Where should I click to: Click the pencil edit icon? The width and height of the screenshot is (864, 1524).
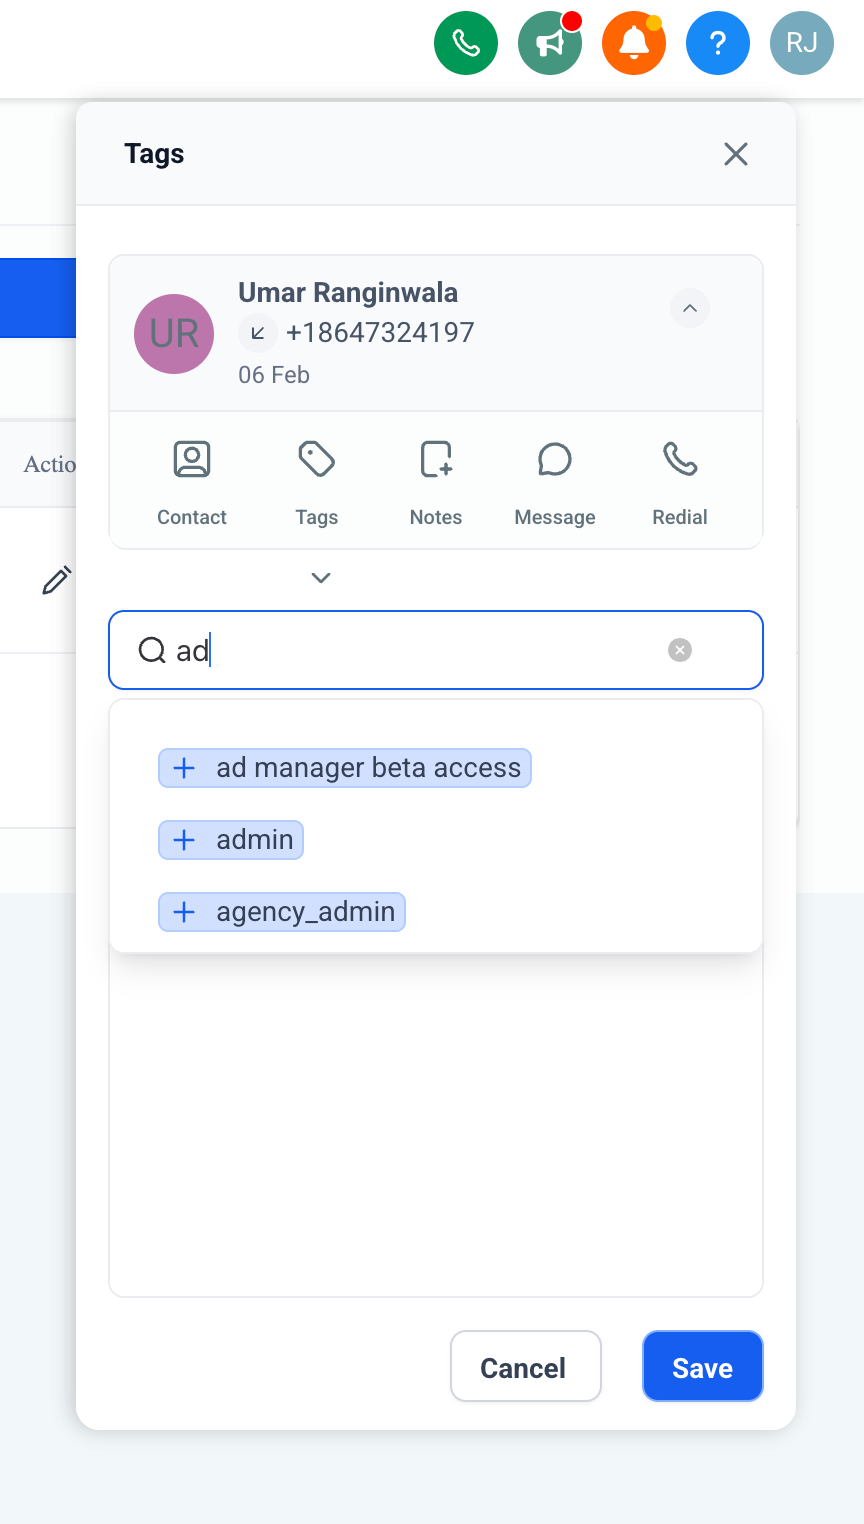coord(57,580)
